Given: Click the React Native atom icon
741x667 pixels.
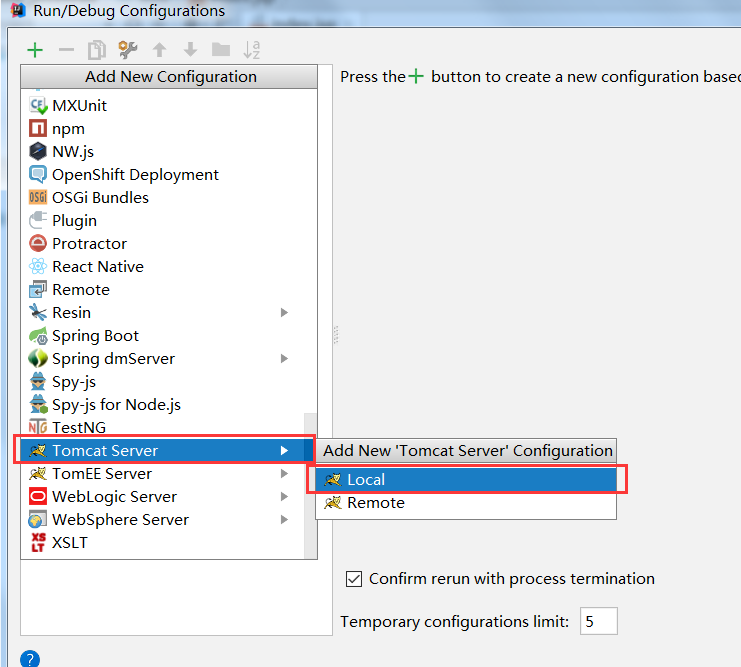Looking at the screenshot, I should click(38, 267).
